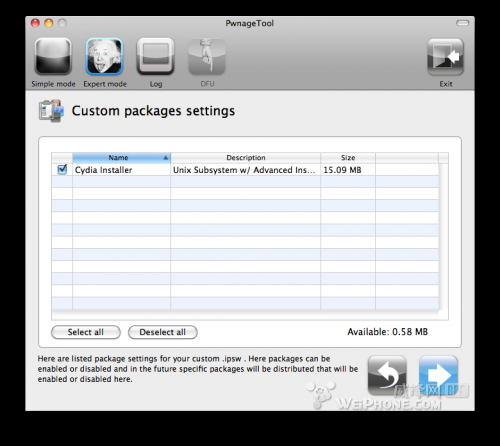The width and height of the screenshot is (500, 446).
Task: Uncheck the Cydia Installer checkbox
Action: 62,169
